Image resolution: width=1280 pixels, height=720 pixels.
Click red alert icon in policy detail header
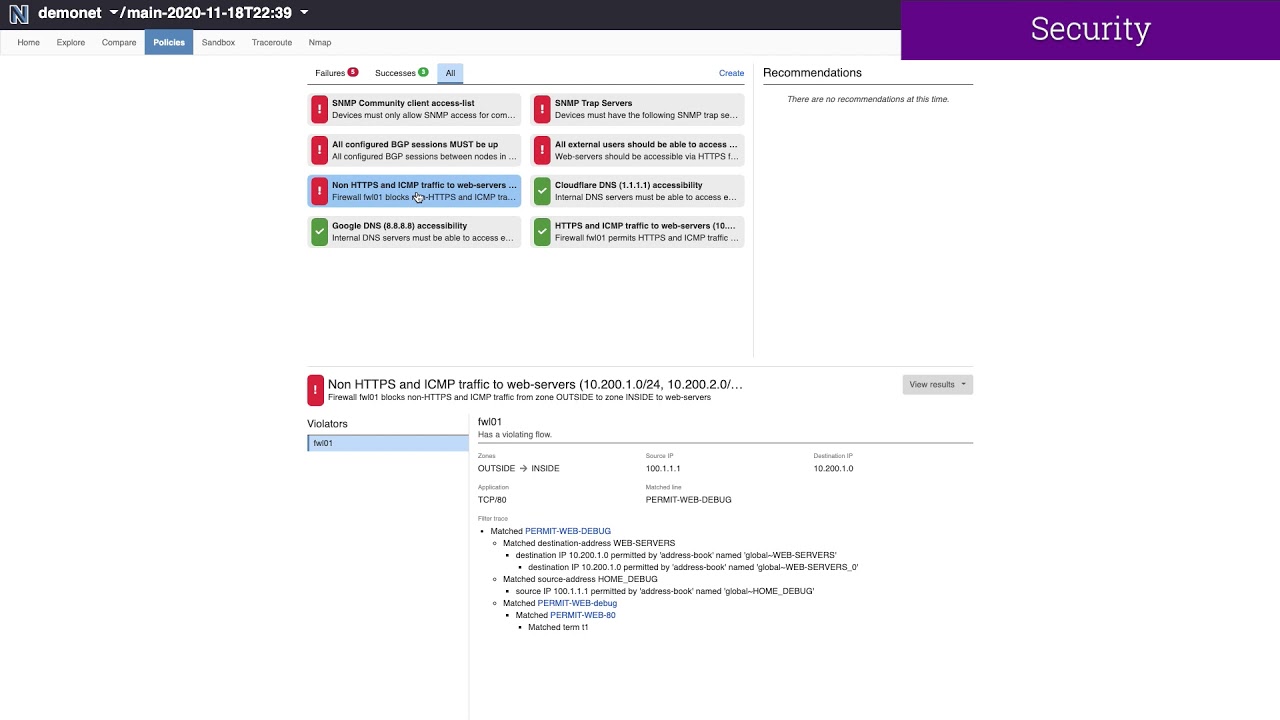click(x=316, y=390)
